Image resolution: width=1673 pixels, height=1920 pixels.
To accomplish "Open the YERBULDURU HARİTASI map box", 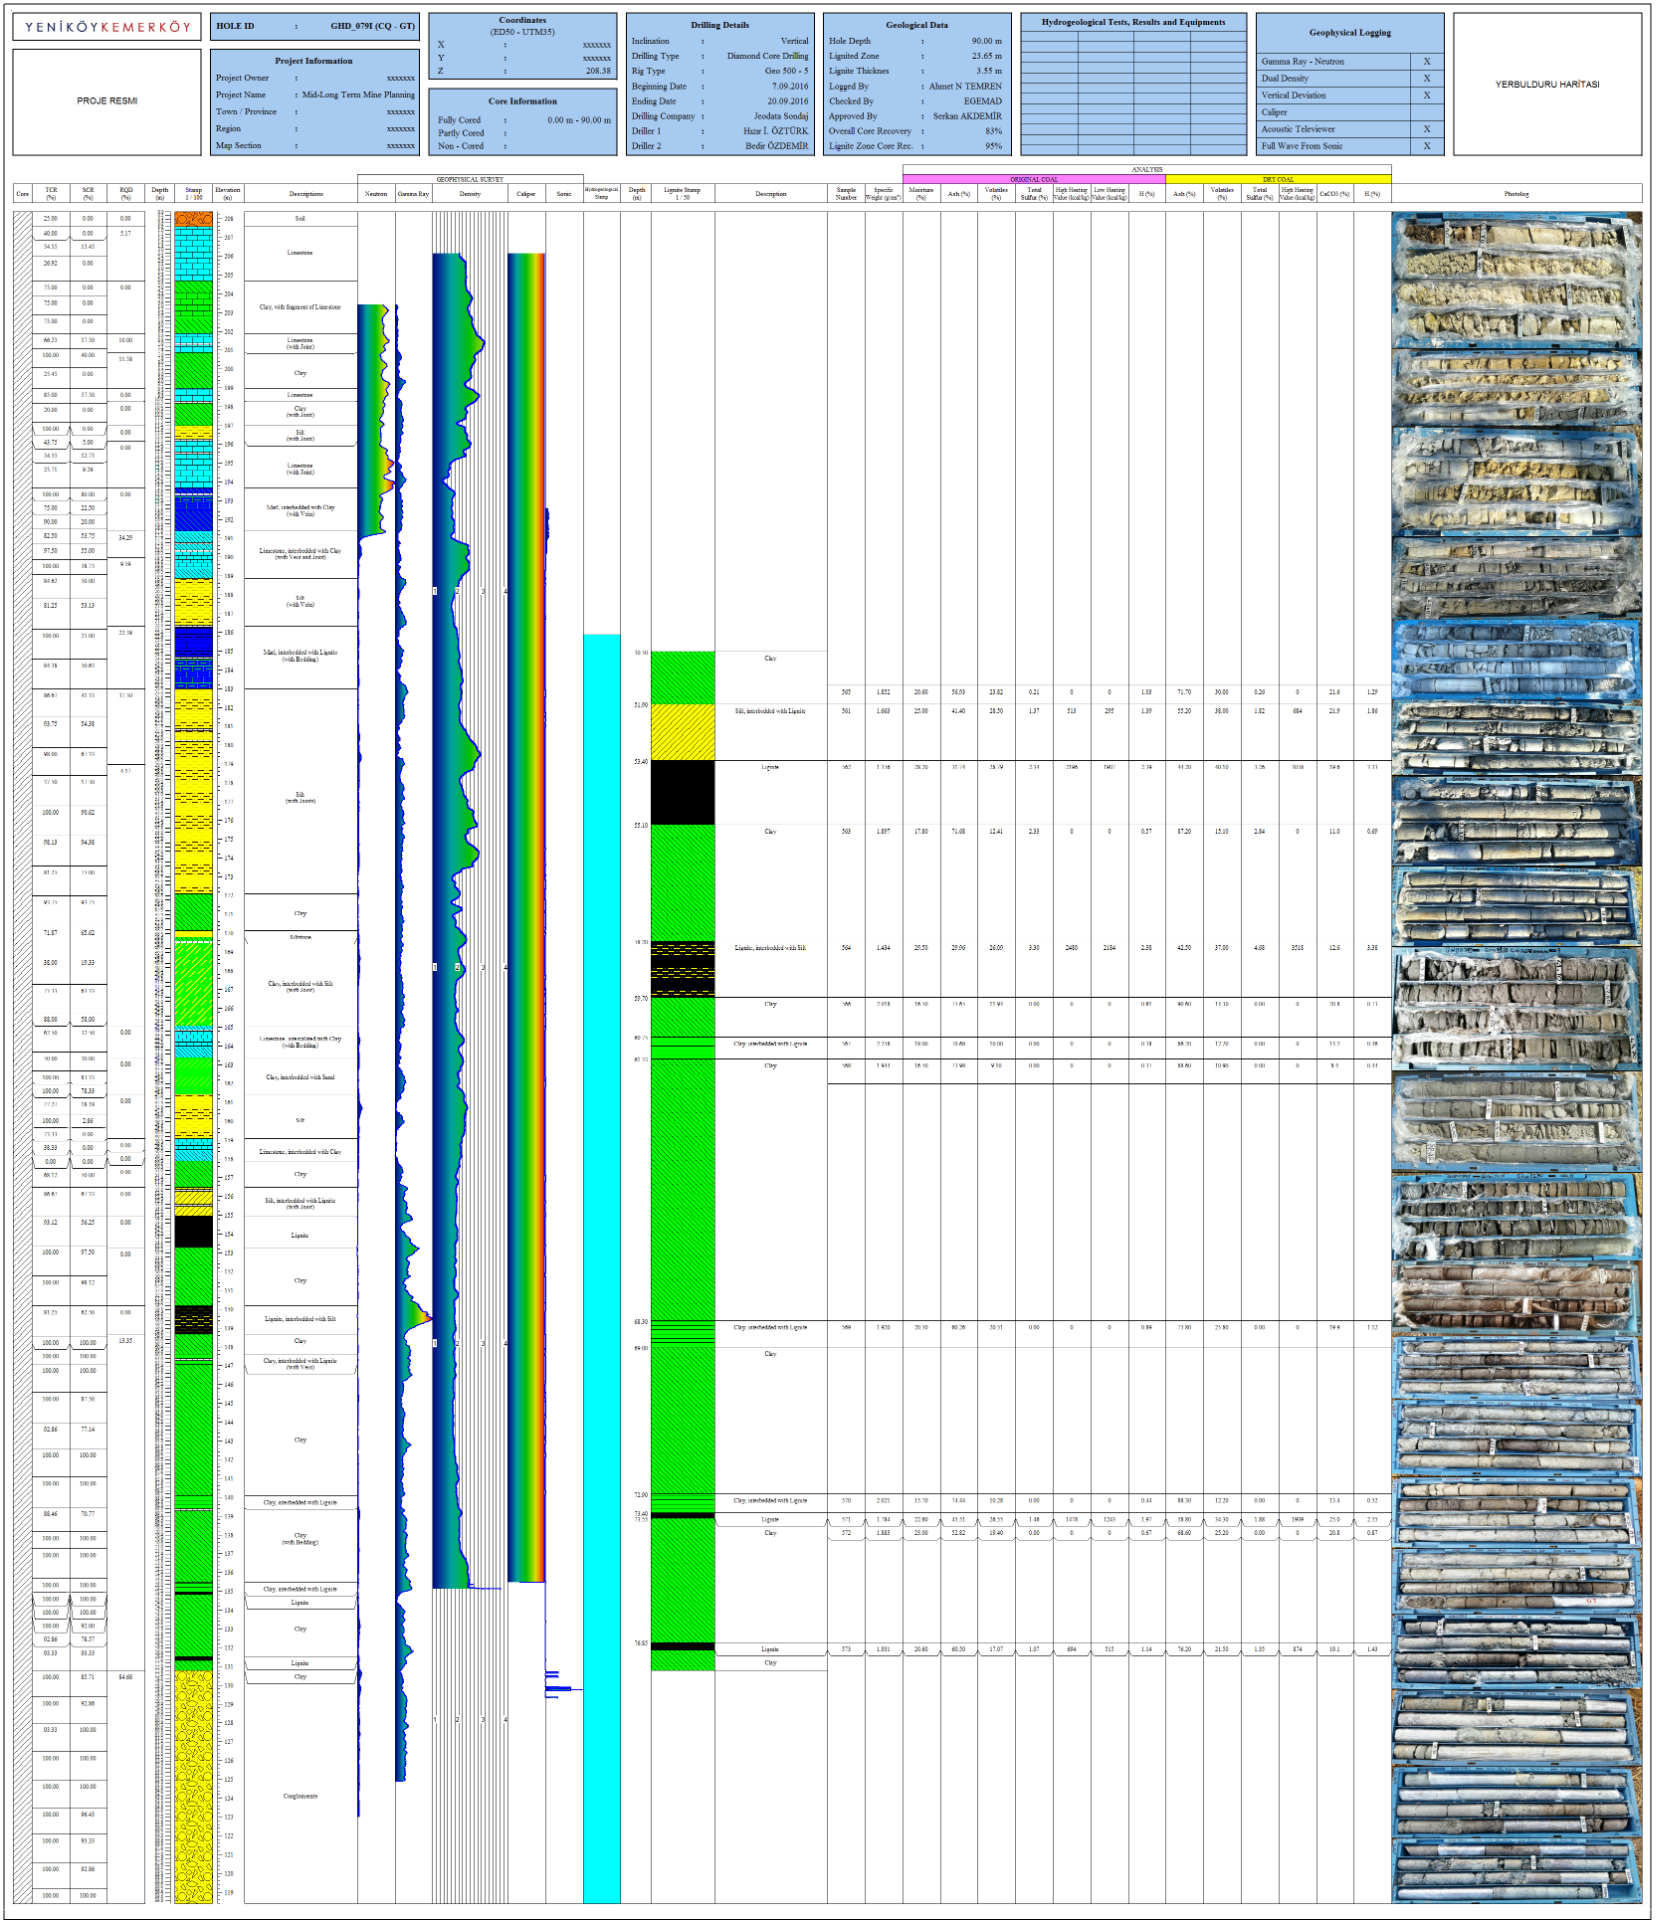I will (x=1546, y=85).
